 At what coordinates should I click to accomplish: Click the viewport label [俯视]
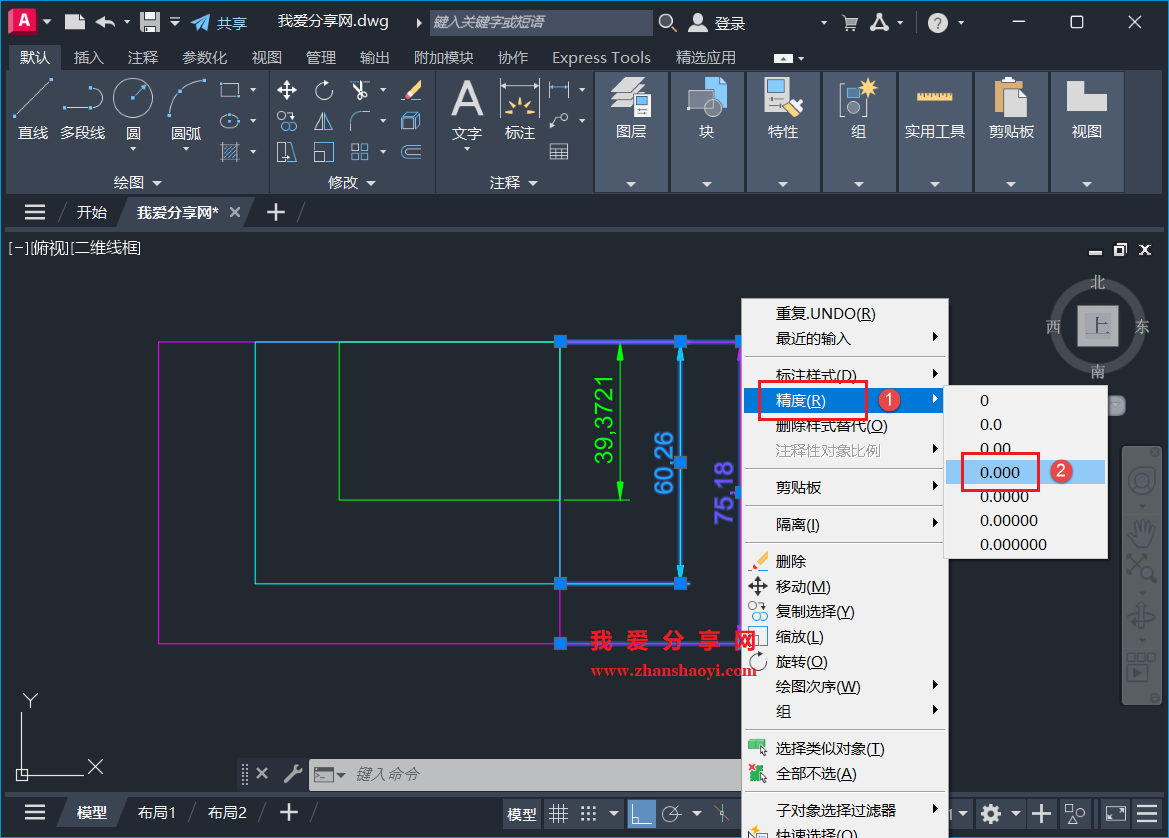(51, 248)
